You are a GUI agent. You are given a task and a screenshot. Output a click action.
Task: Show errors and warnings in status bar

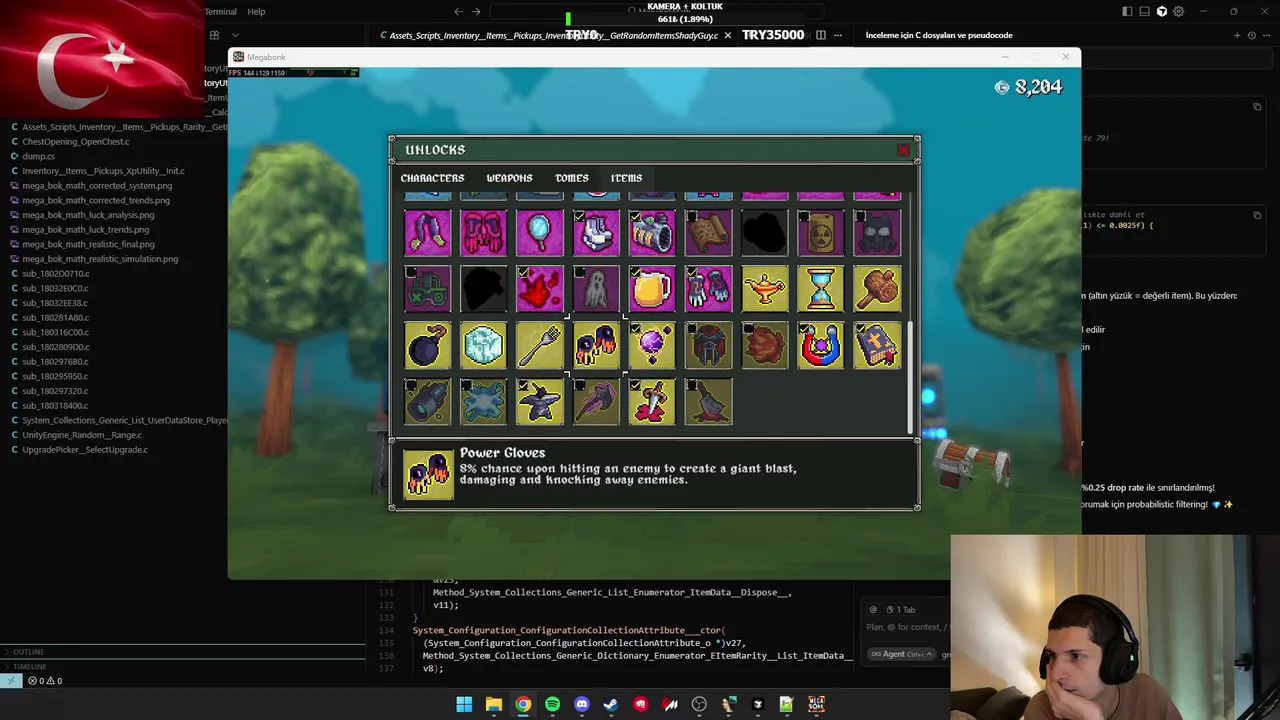45,681
